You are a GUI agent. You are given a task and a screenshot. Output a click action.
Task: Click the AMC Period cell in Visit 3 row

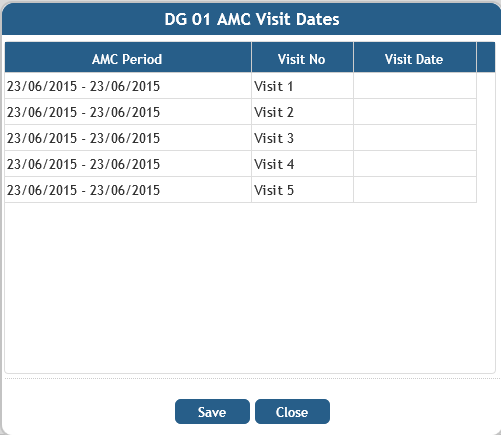[128, 138]
